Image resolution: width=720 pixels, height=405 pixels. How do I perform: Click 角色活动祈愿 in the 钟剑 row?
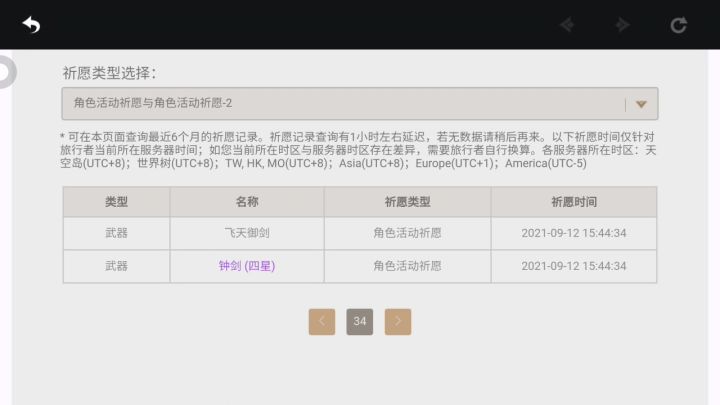pos(407,266)
